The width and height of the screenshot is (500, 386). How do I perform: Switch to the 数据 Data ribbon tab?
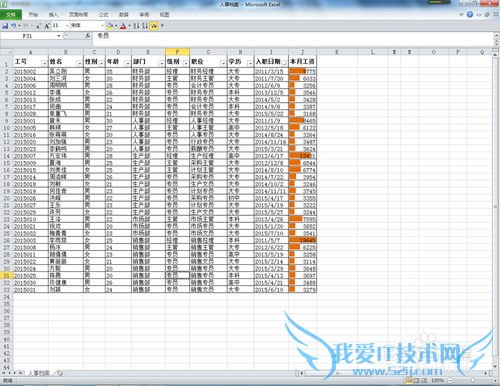[x=124, y=15]
